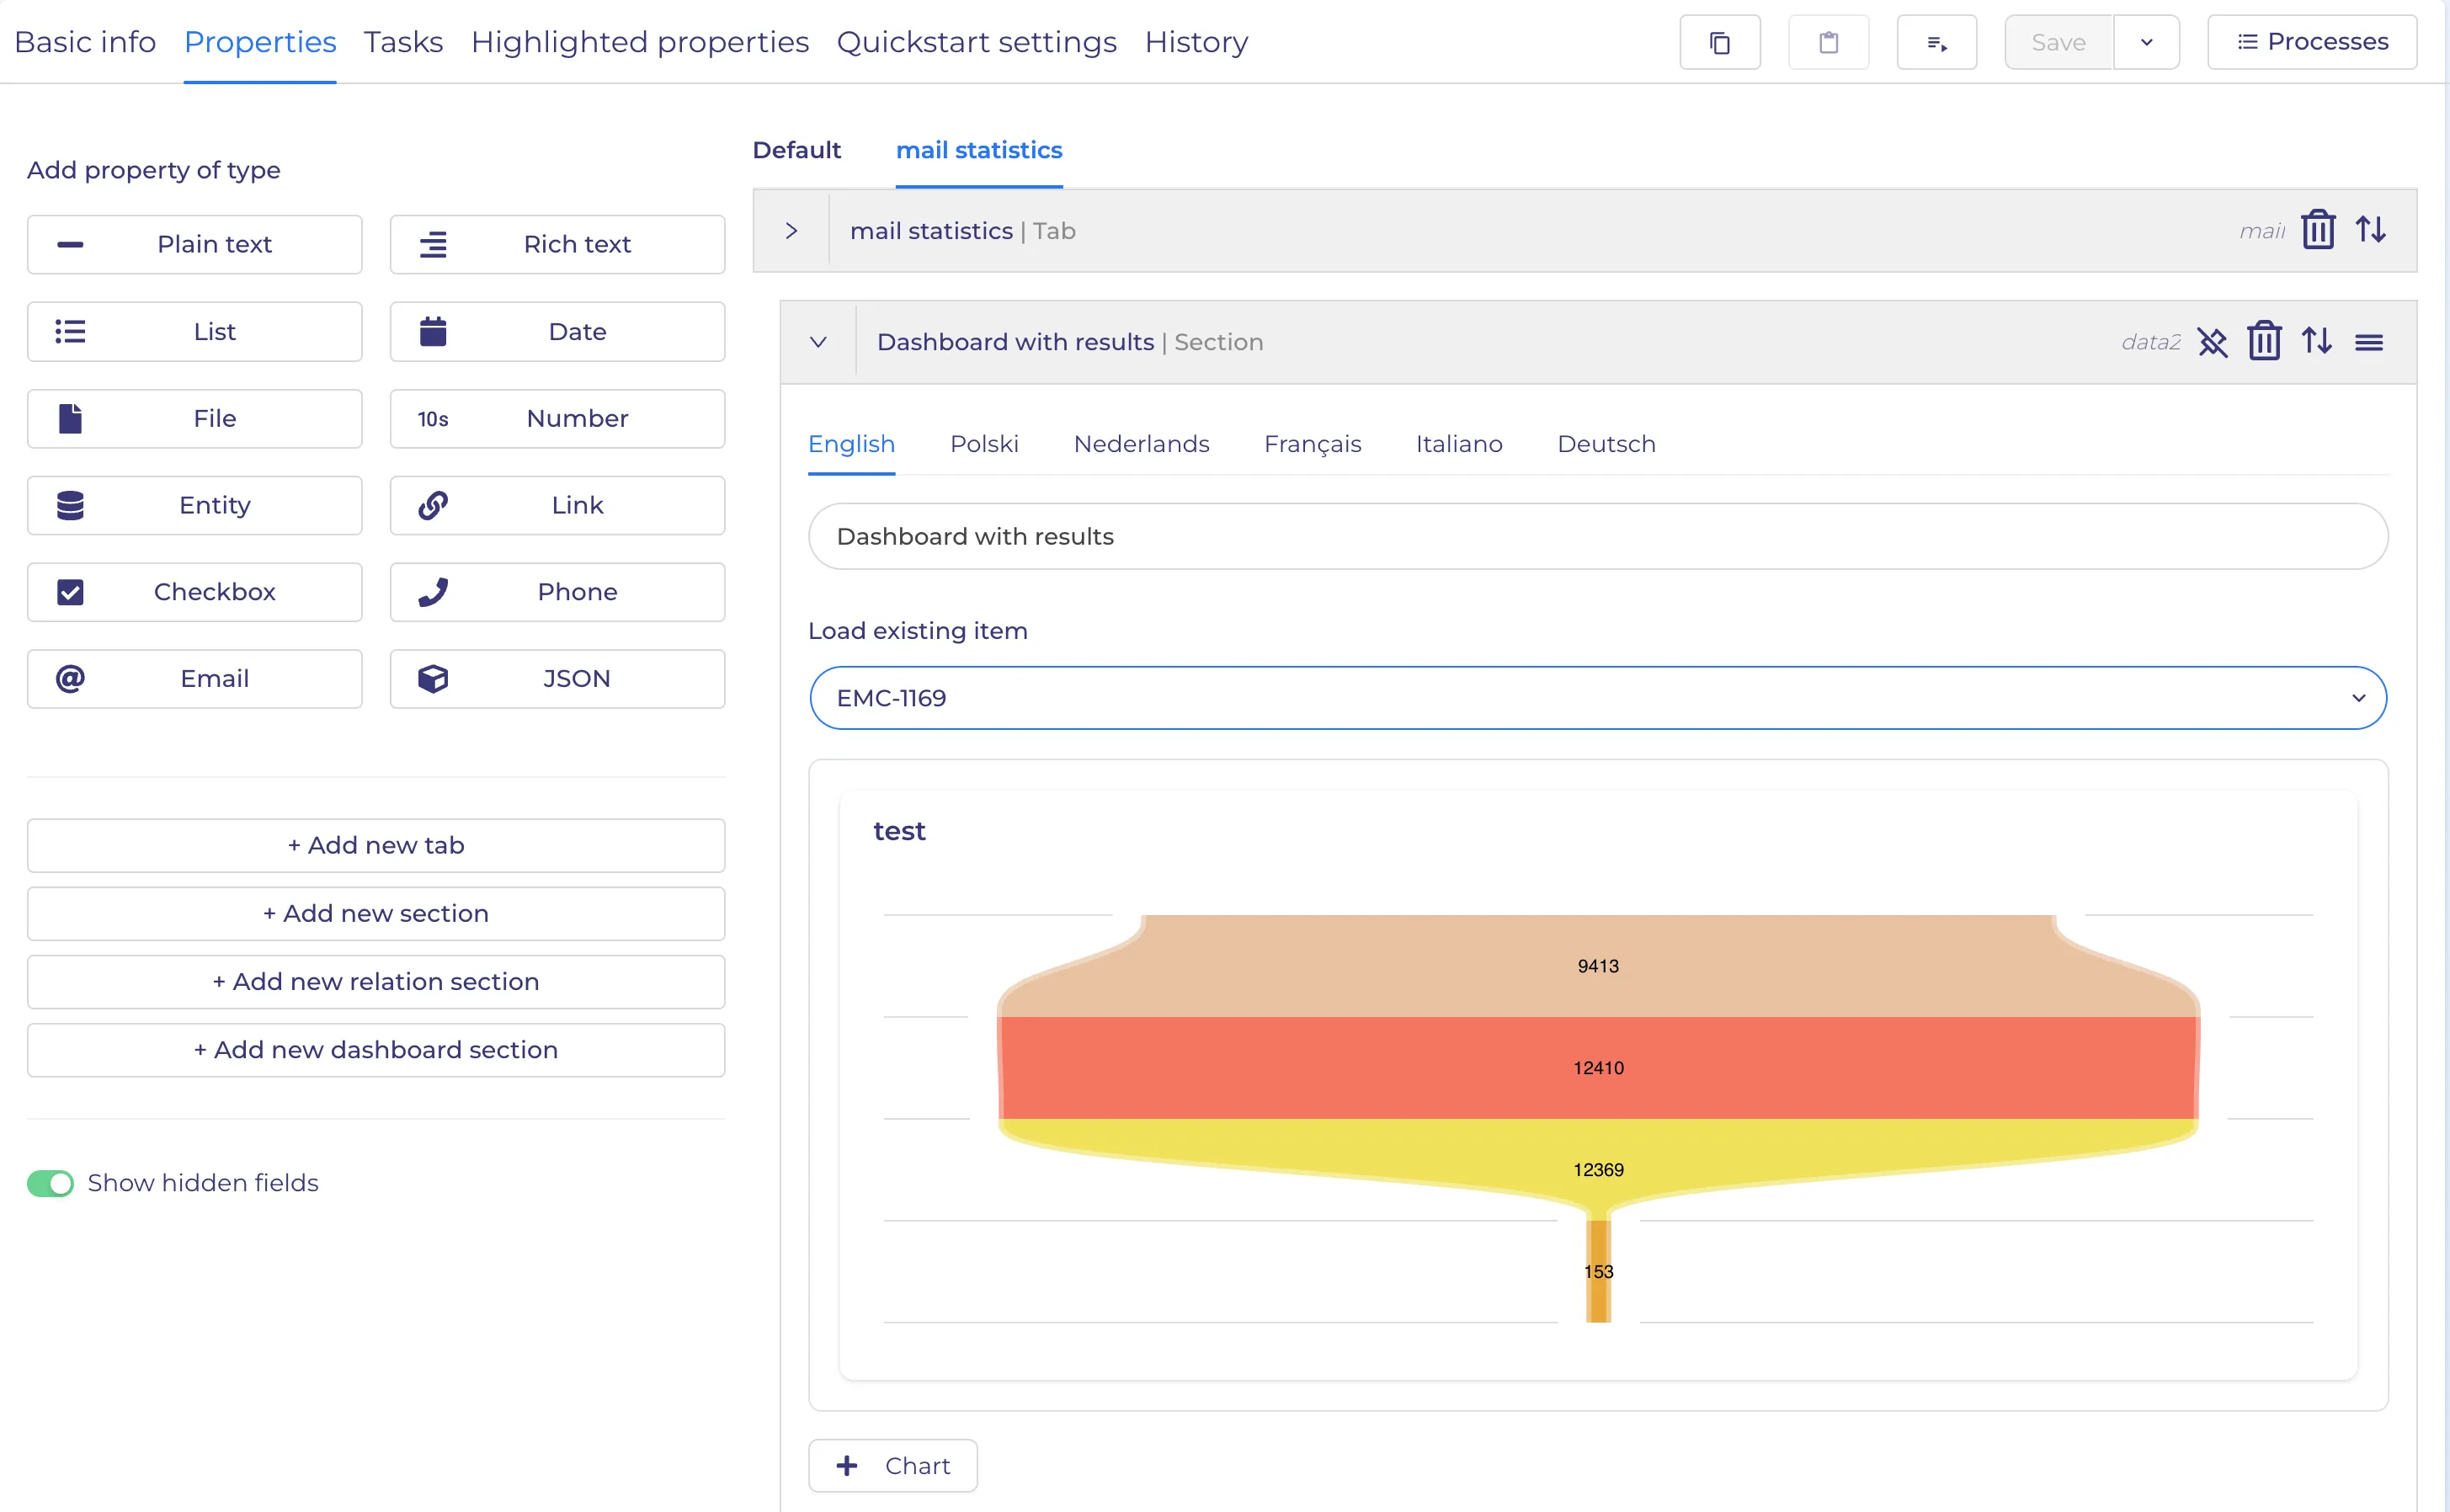Select the Deutsch language tab
This screenshot has height=1512, width=2450.
1606,444
